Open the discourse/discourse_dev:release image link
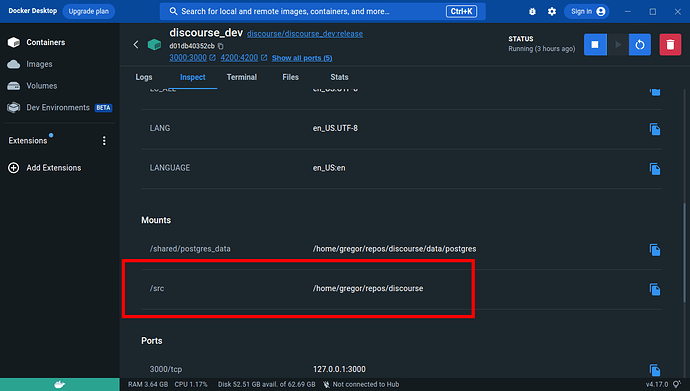The width and height of the screenshot is (690, 391). tap(305, 34)
